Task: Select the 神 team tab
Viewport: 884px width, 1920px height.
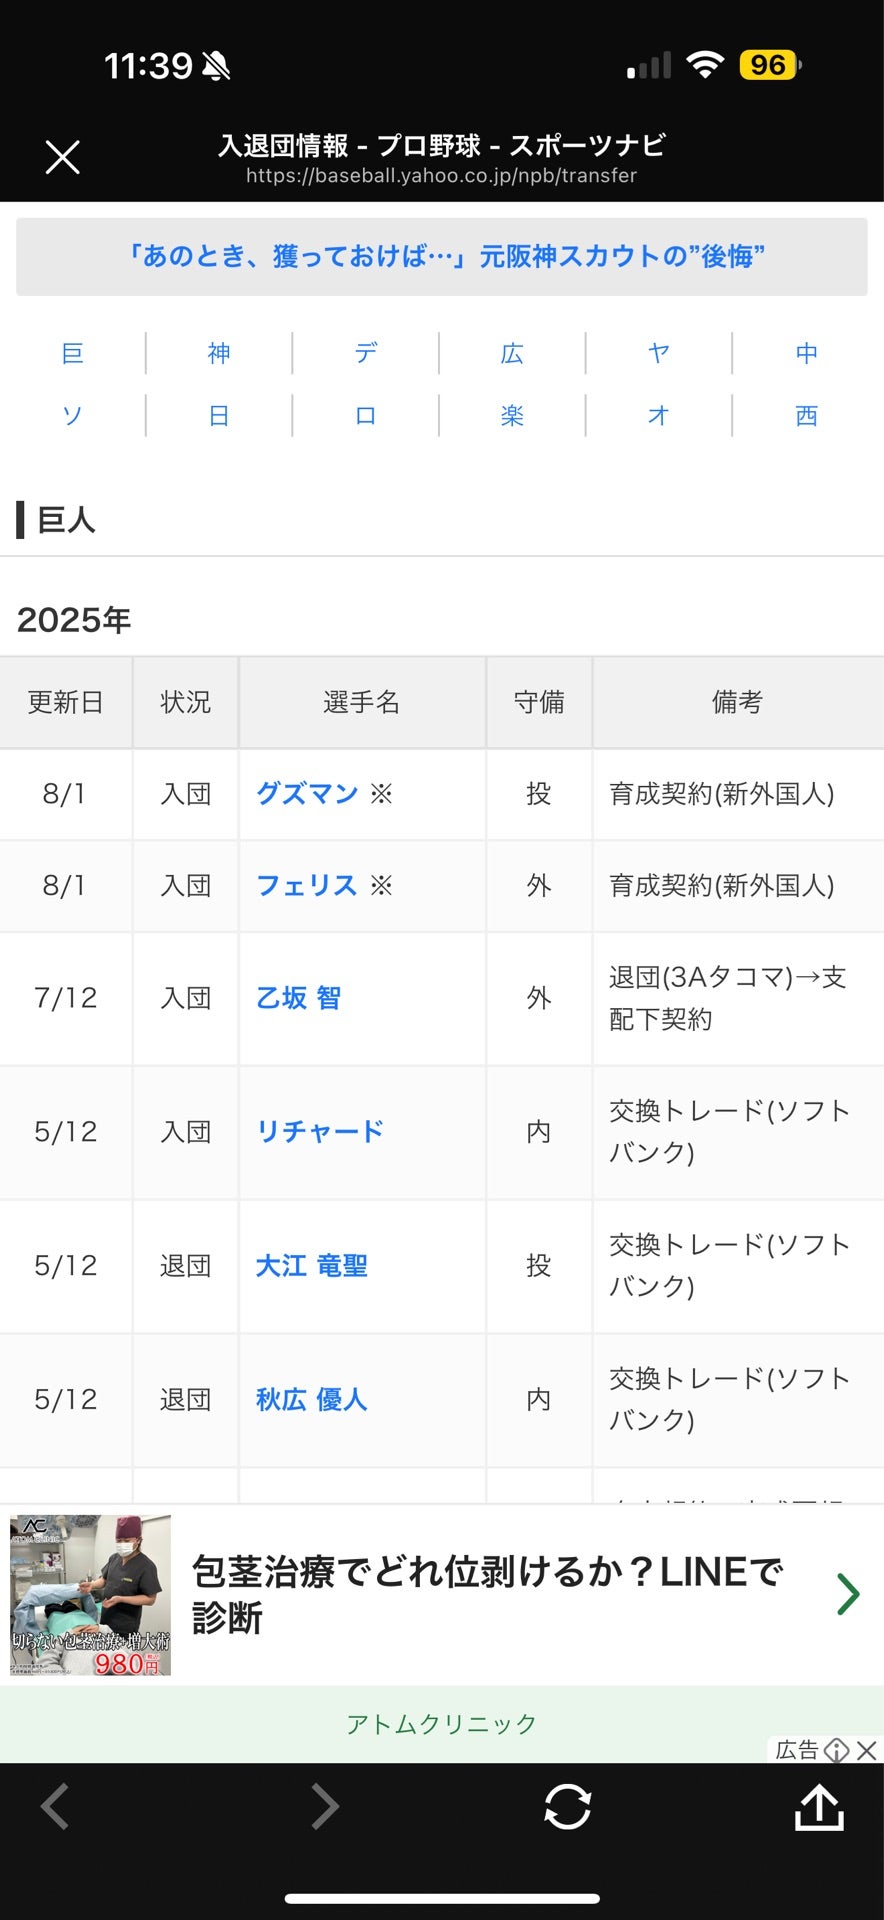Action: pos(219,353)
